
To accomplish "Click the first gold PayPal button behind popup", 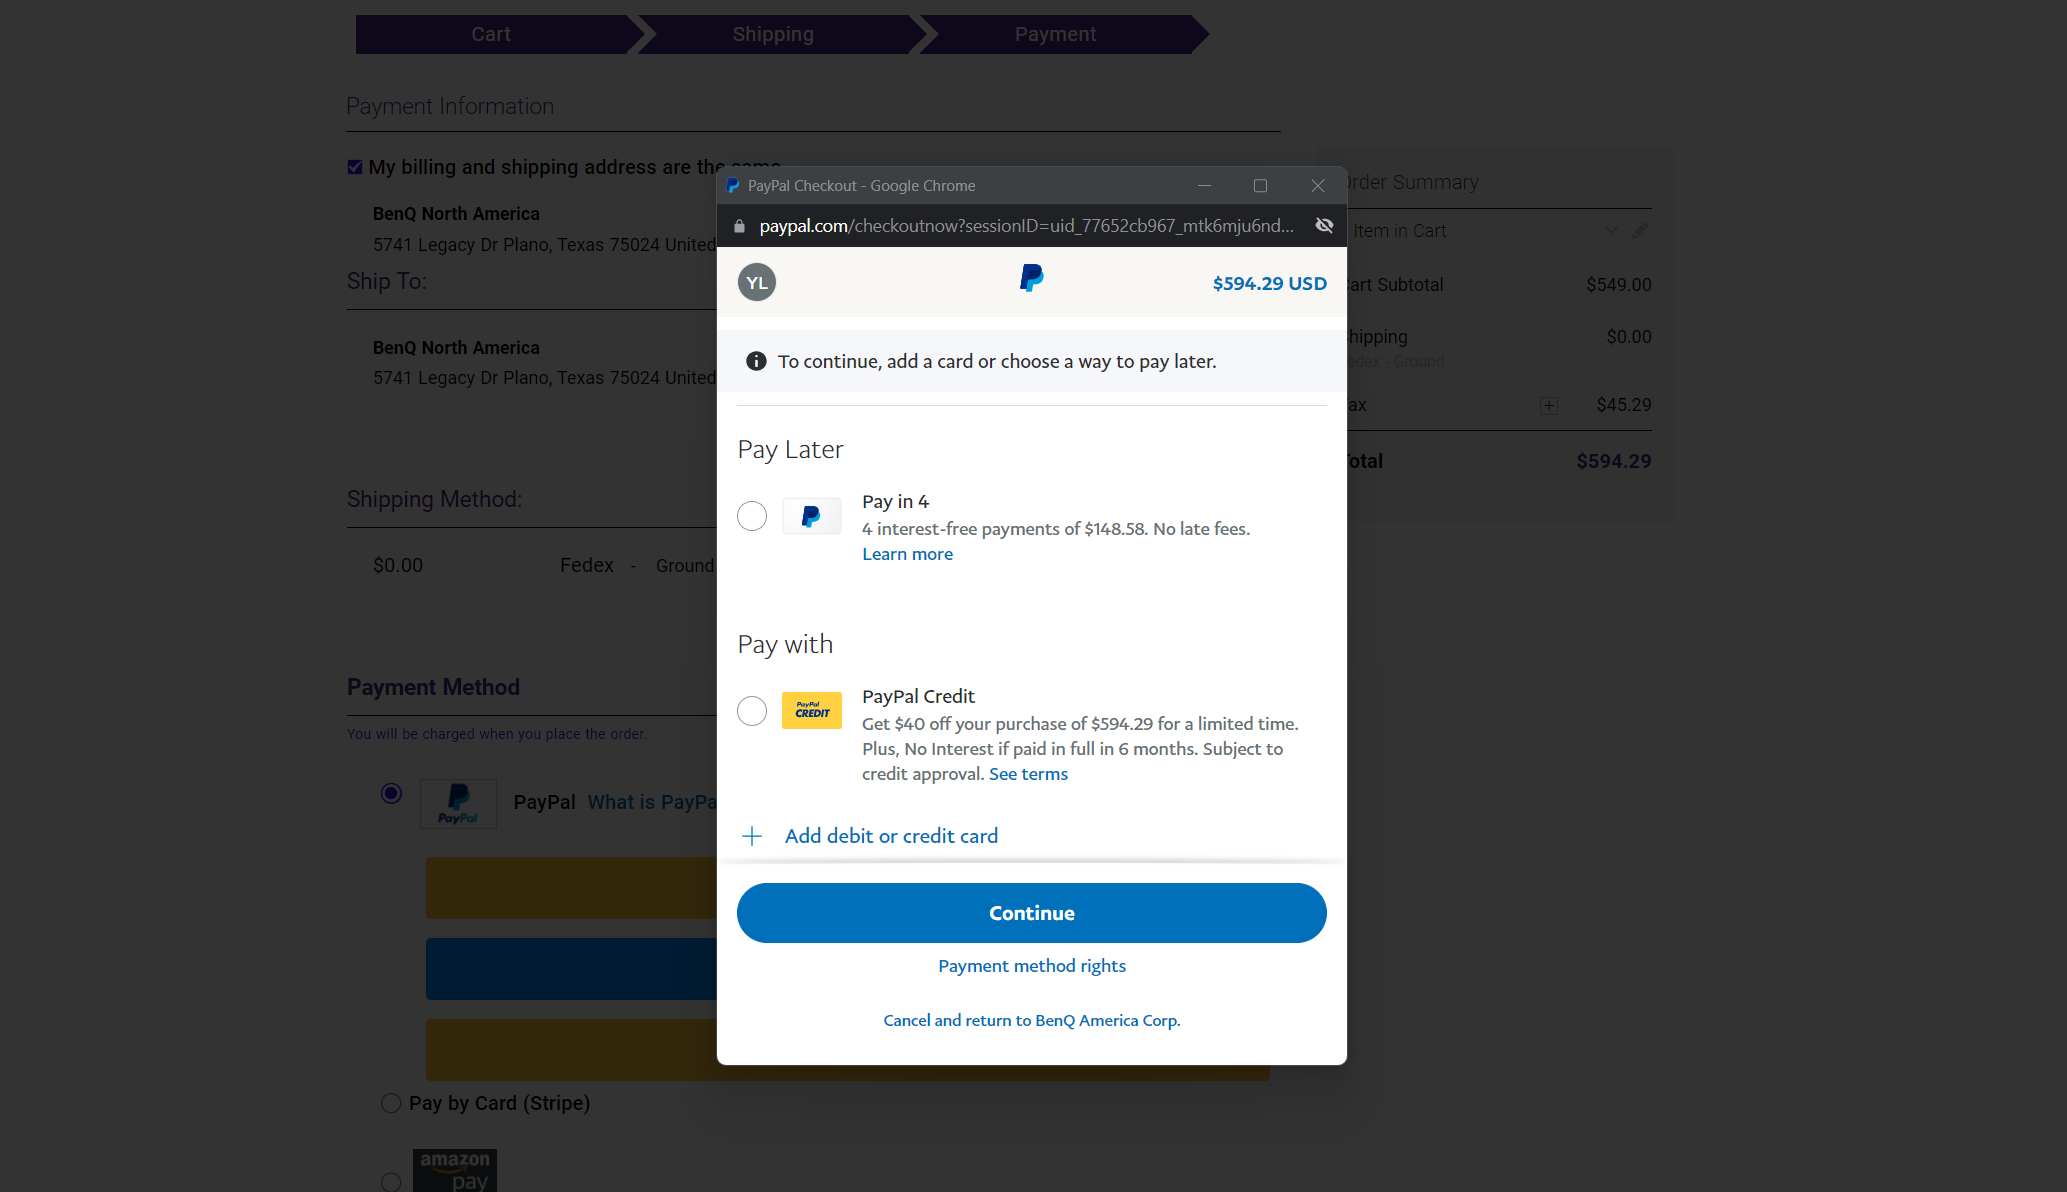I will tap(571, 888).
